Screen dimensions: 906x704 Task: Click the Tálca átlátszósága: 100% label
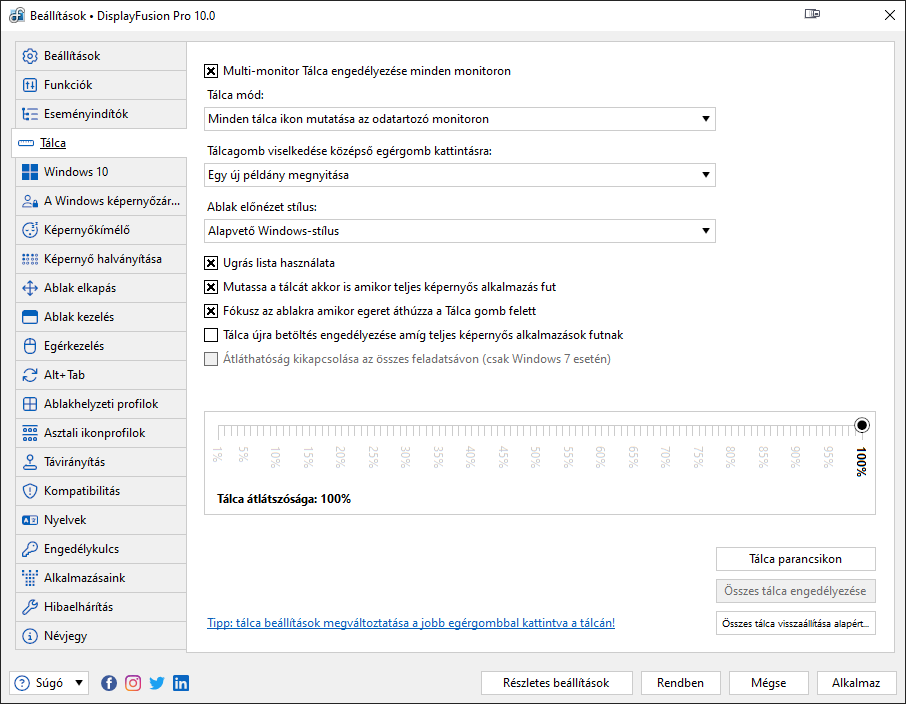coord(284,499)
